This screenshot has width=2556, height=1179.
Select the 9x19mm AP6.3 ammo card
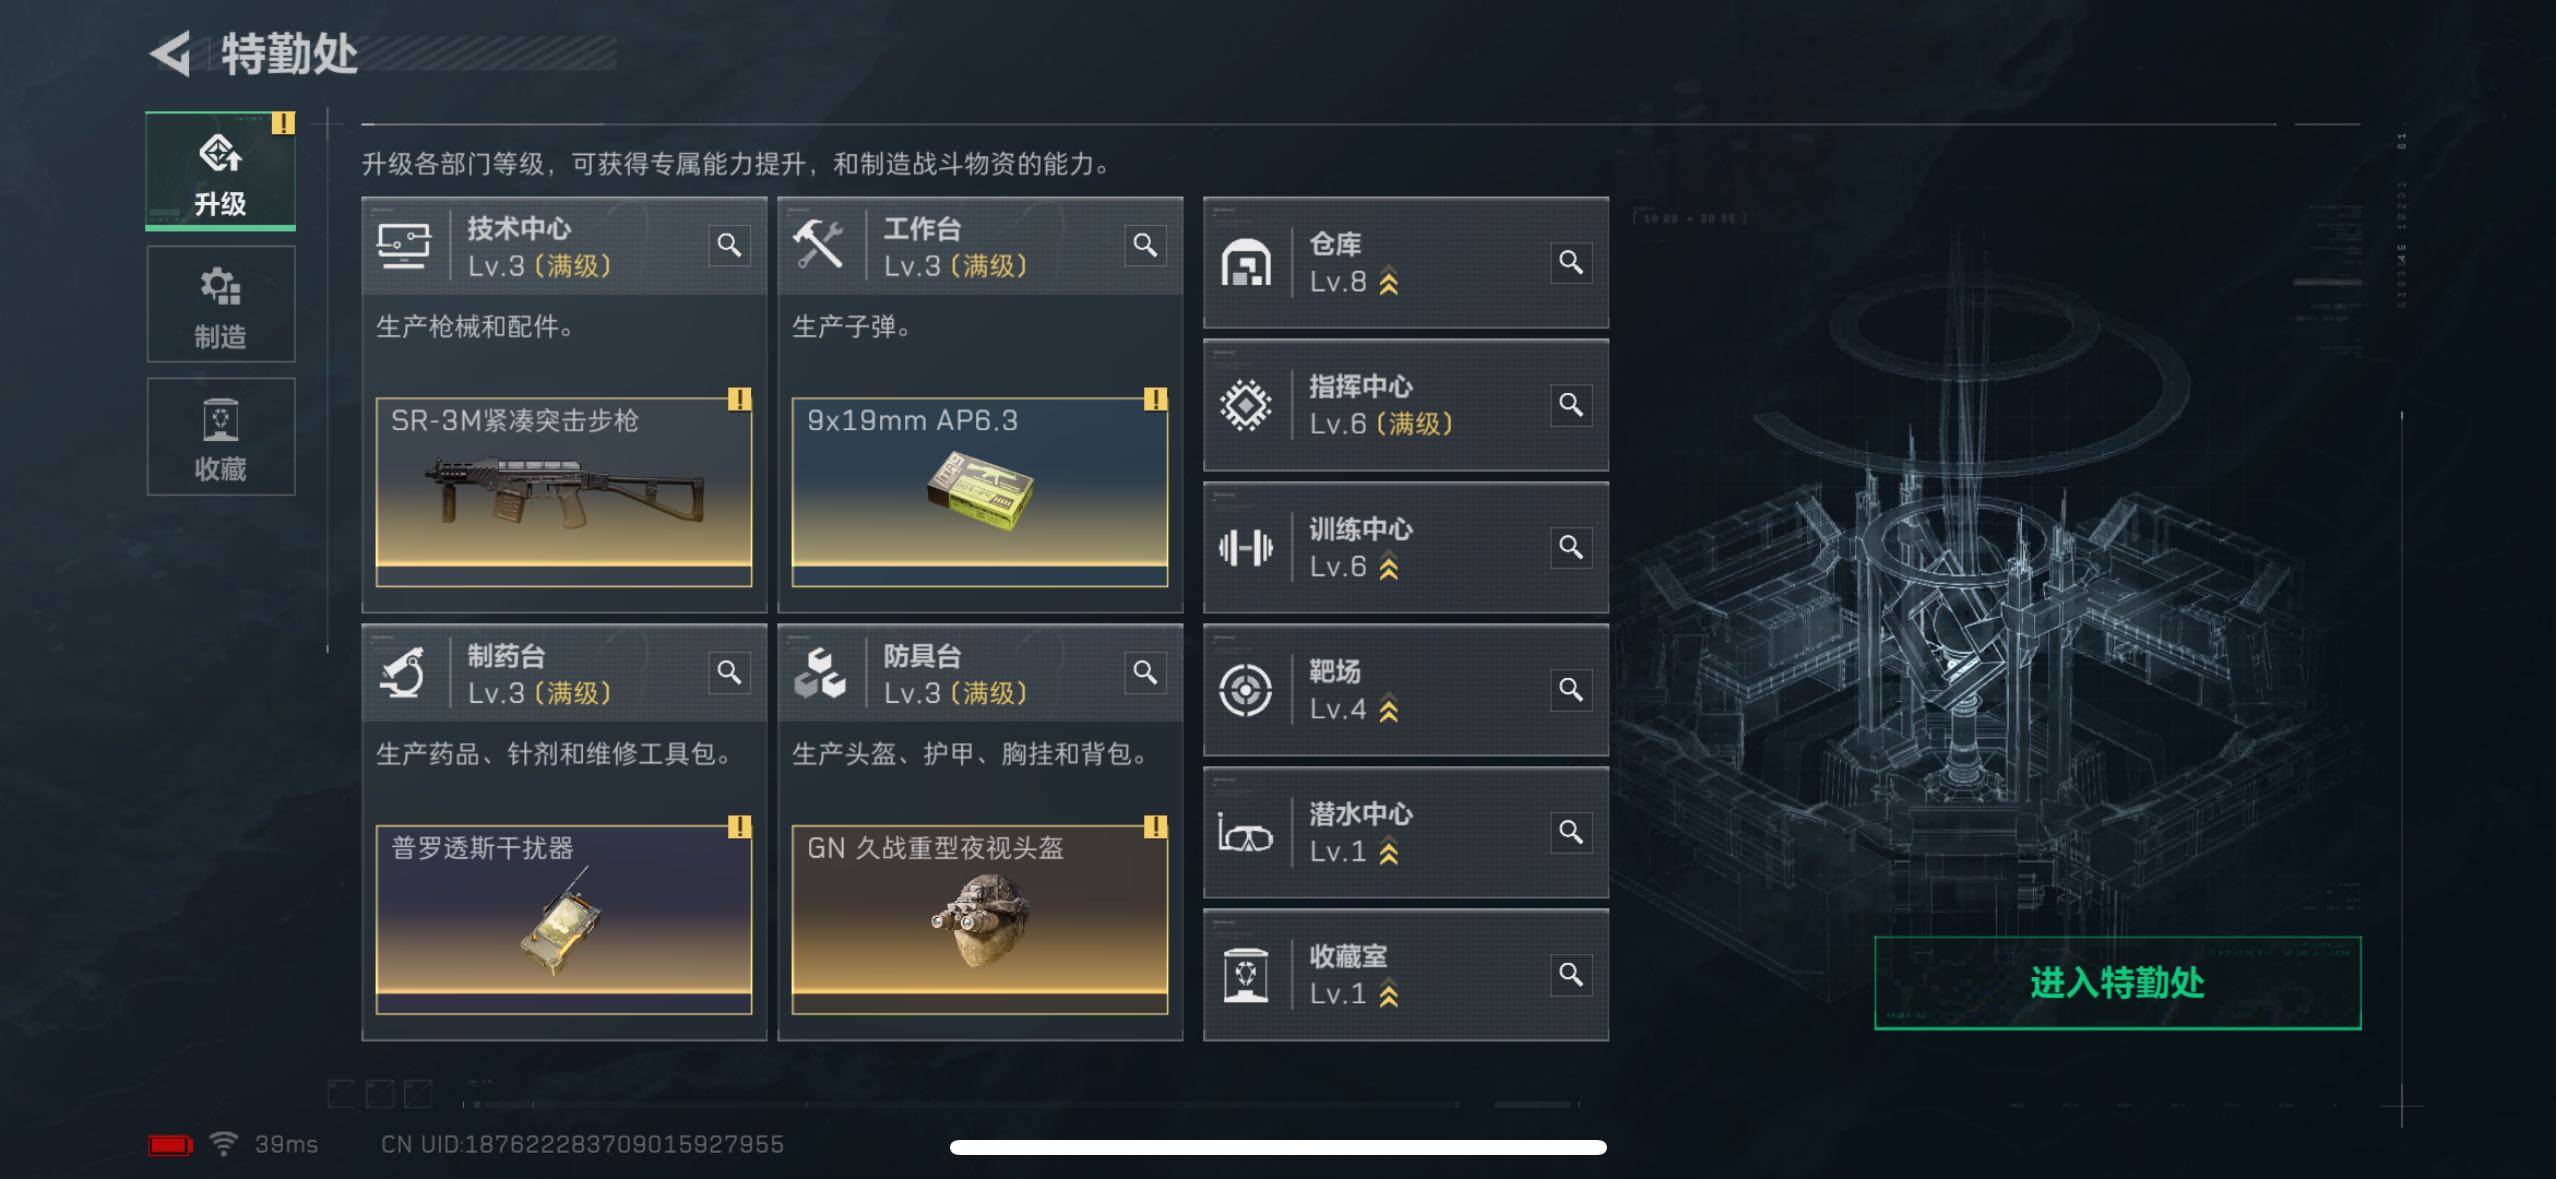pyautogui.click(x=980, y=492)
